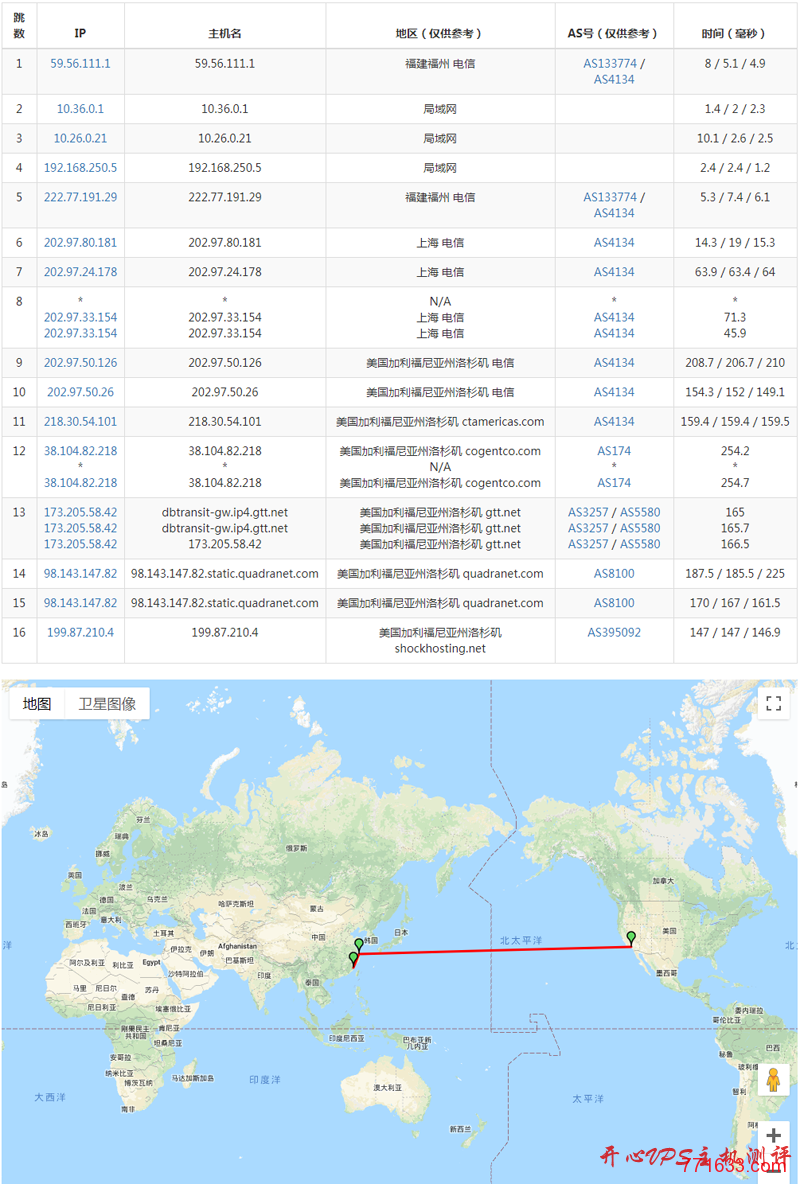The height and width of the screenshot is (1184, 800).
Task: Toggle fullscreen view of the map
Action: point(773,704)
